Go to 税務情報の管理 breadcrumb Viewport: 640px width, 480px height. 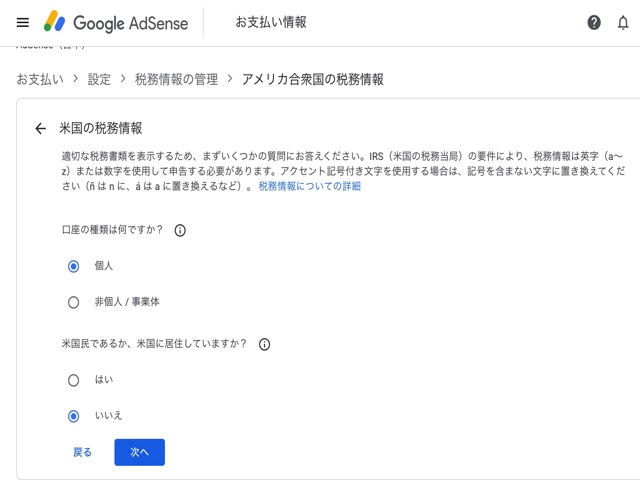(176, 79)
